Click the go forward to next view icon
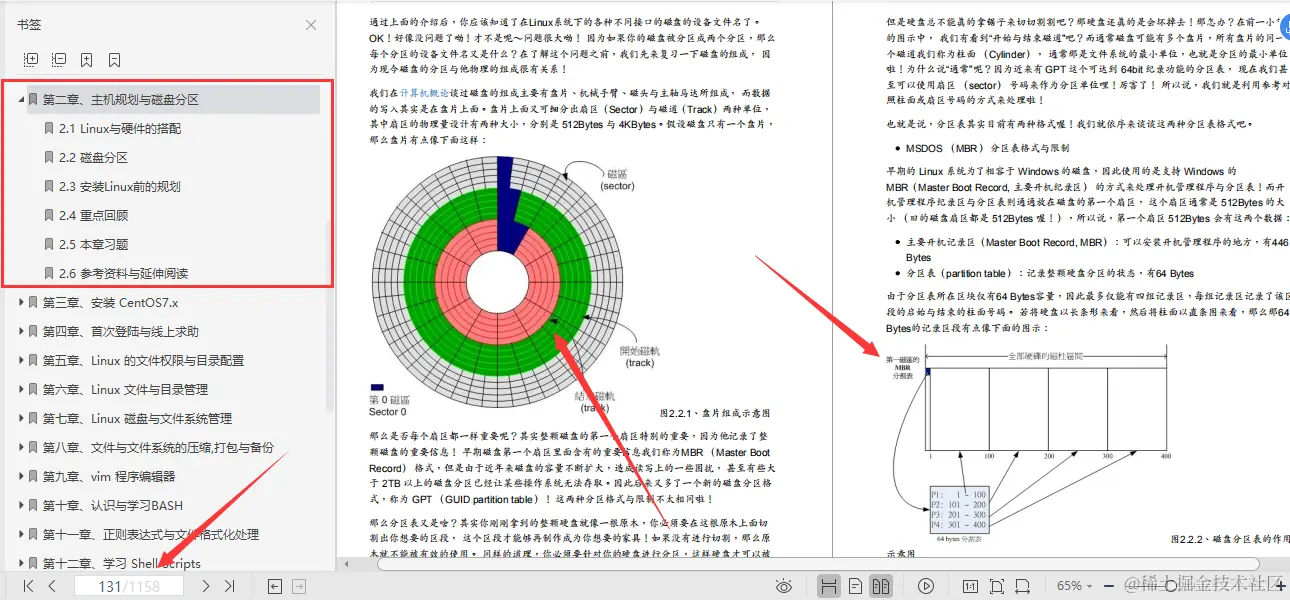This screenshot has height=600, width=1290. [301, 586]
